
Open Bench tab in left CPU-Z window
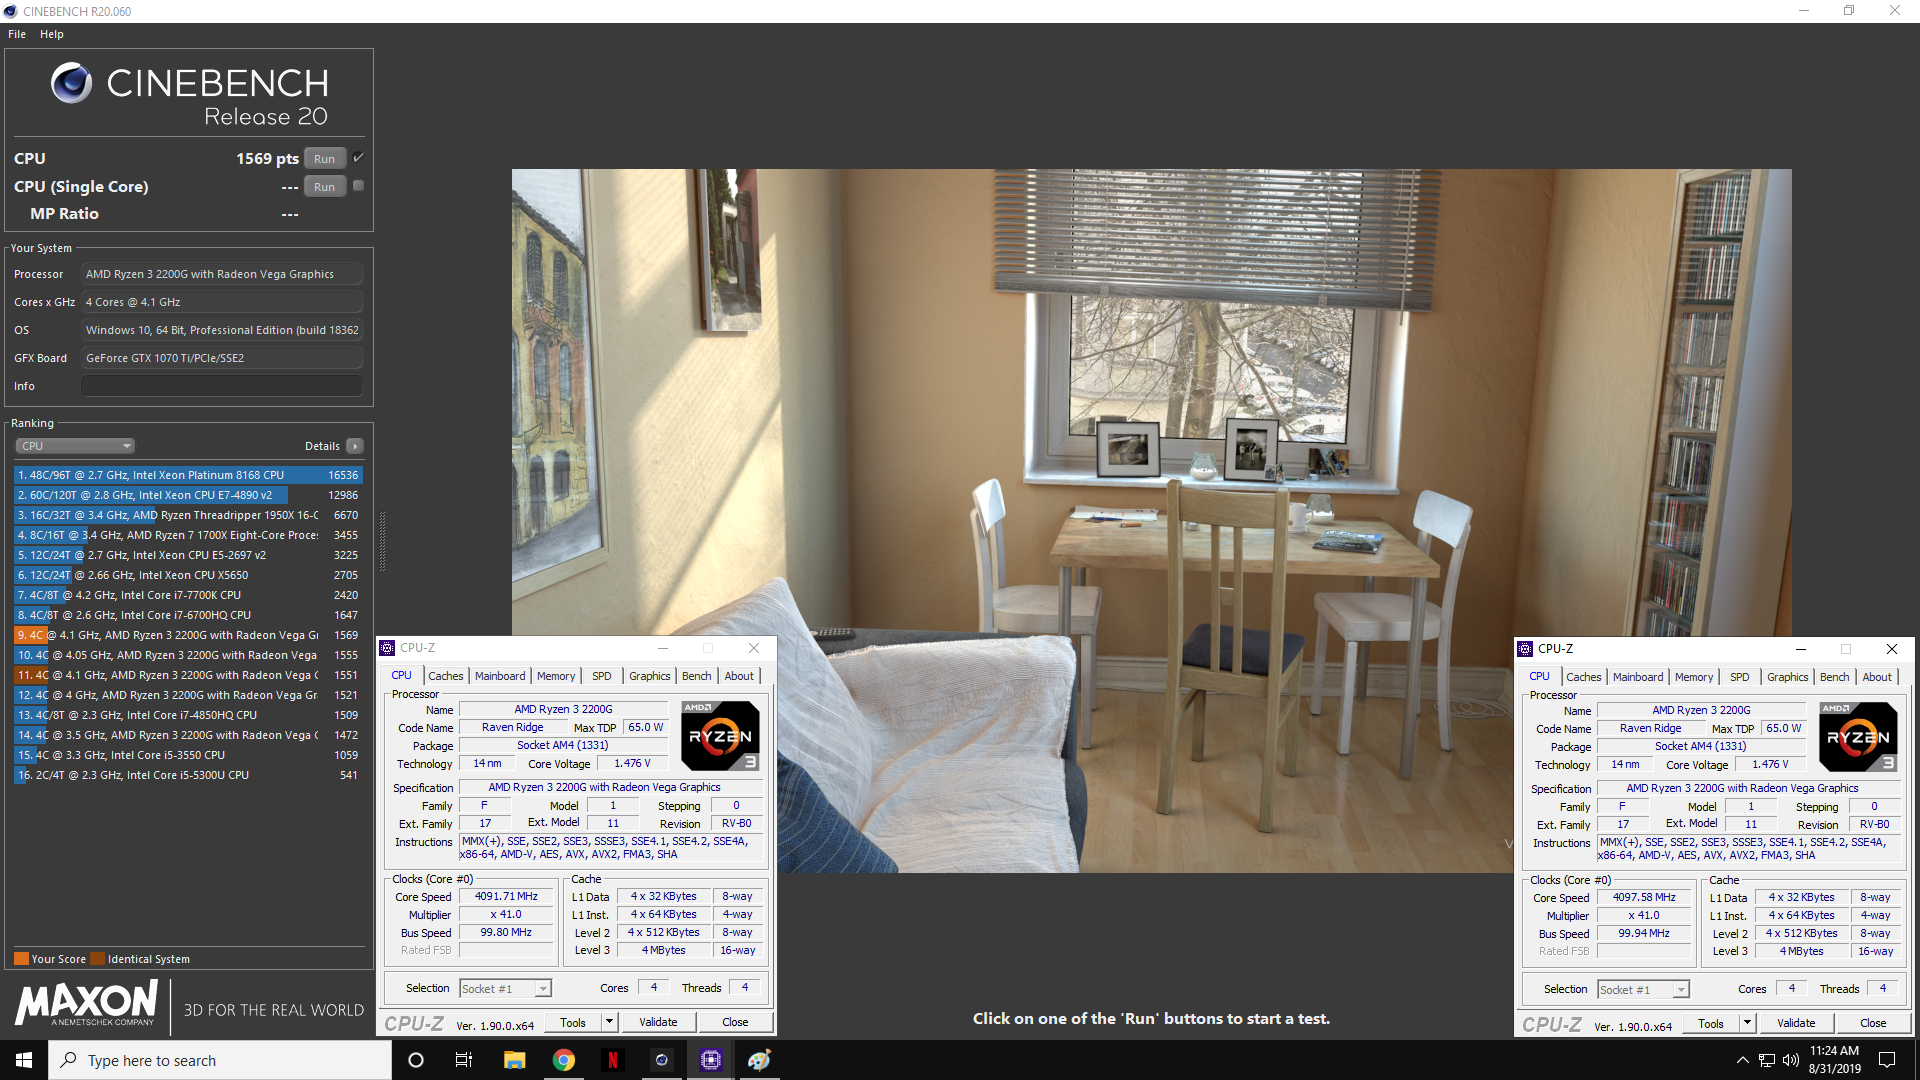697,676
